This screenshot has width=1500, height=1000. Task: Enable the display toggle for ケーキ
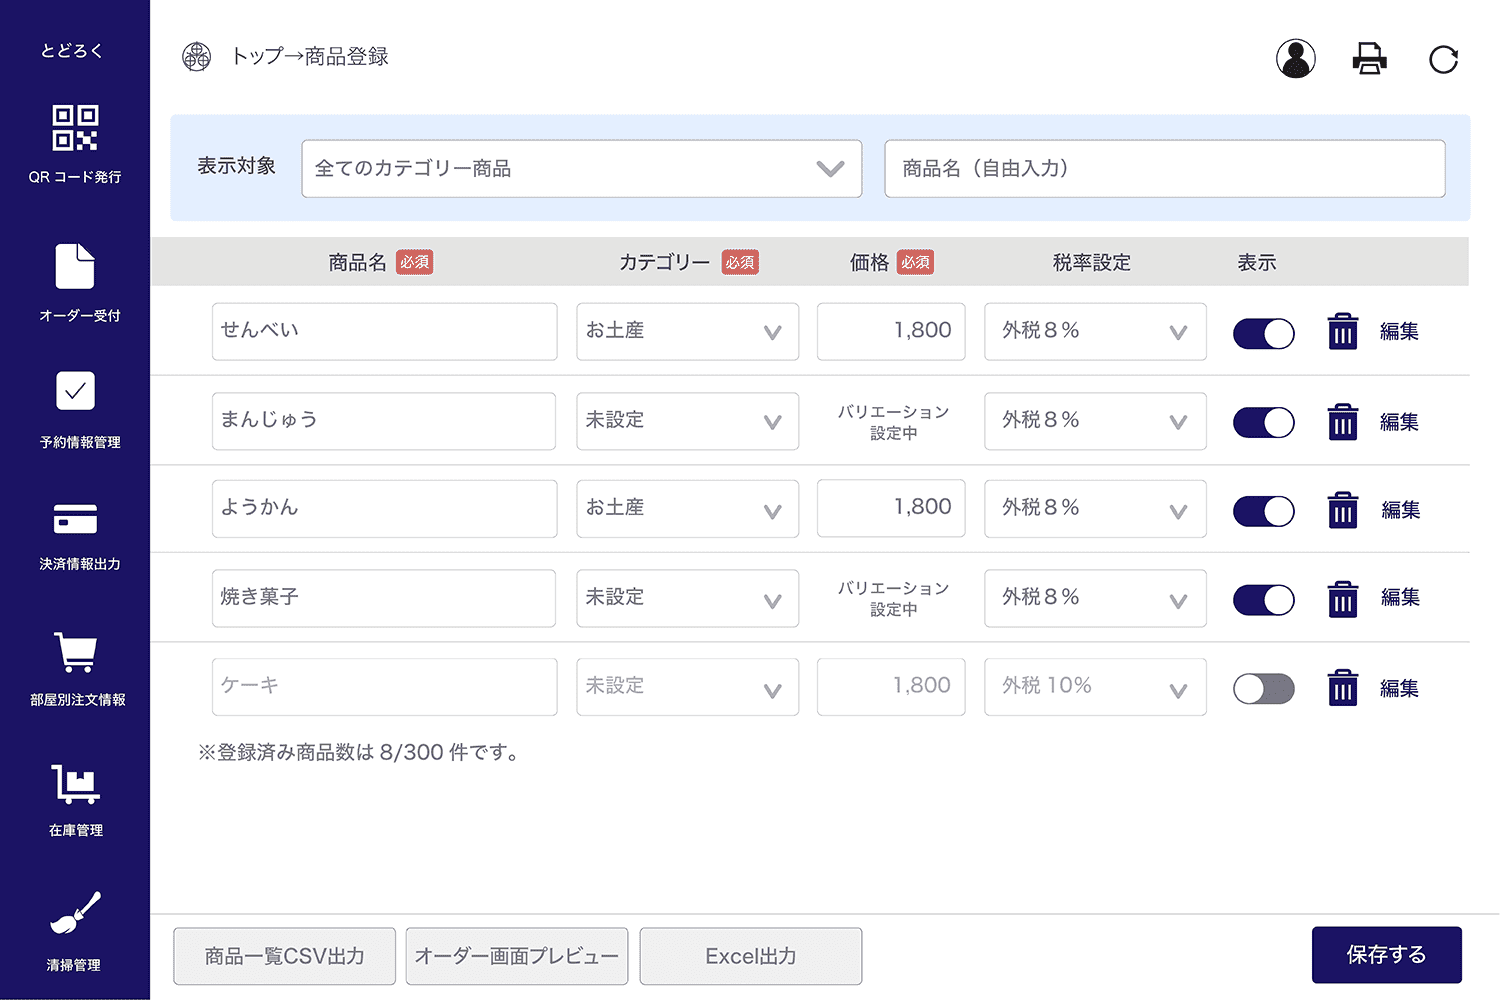(1263, 688)
